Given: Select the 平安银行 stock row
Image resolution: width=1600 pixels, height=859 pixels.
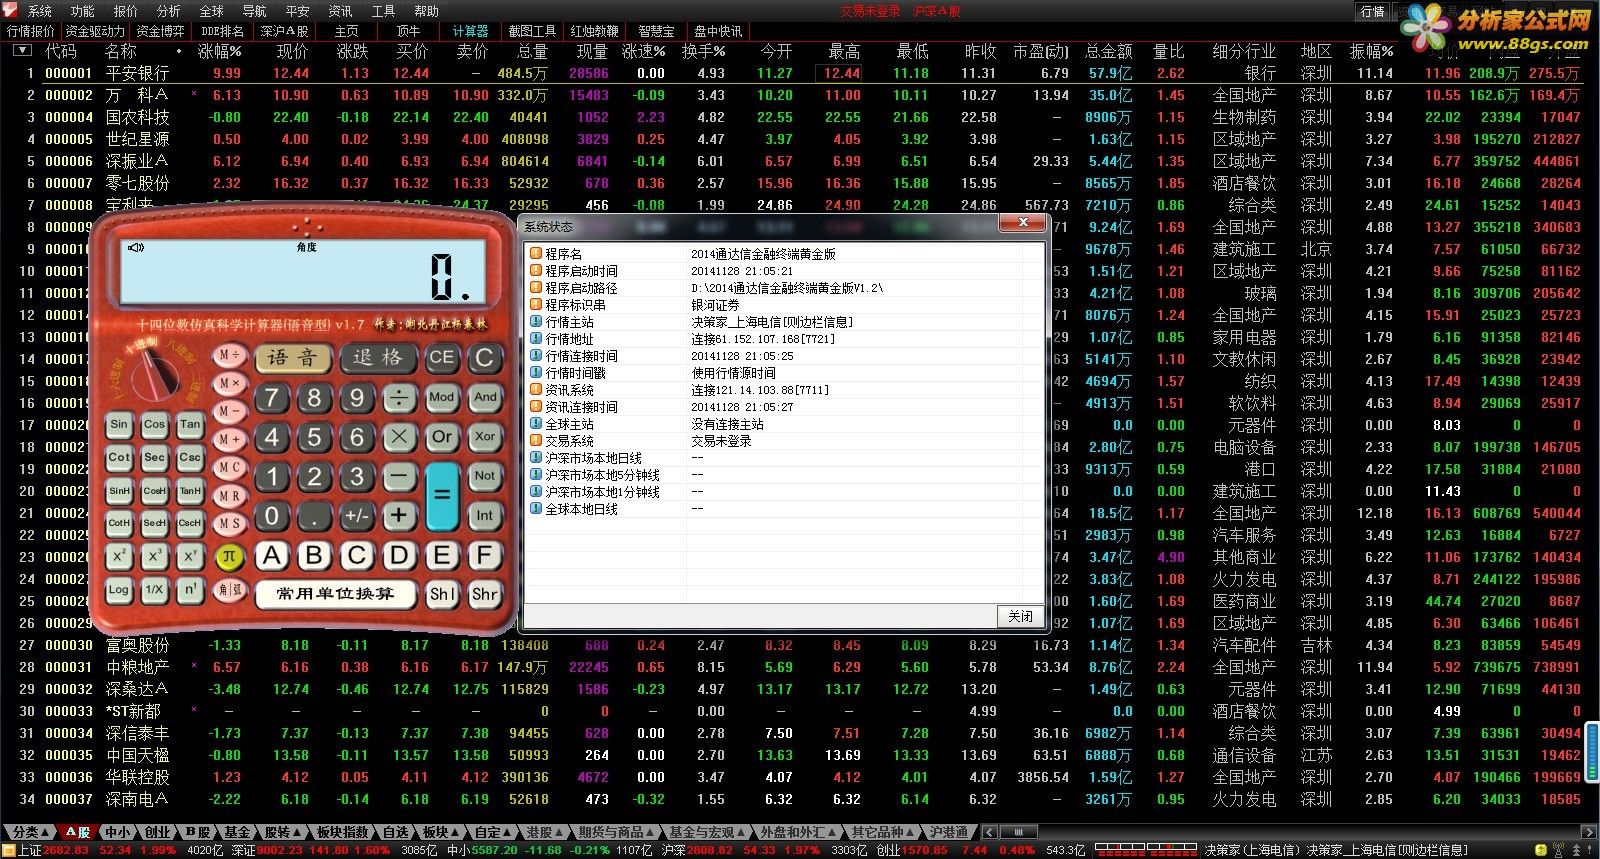Looking at the screenshot, I should tap(800, 73).
